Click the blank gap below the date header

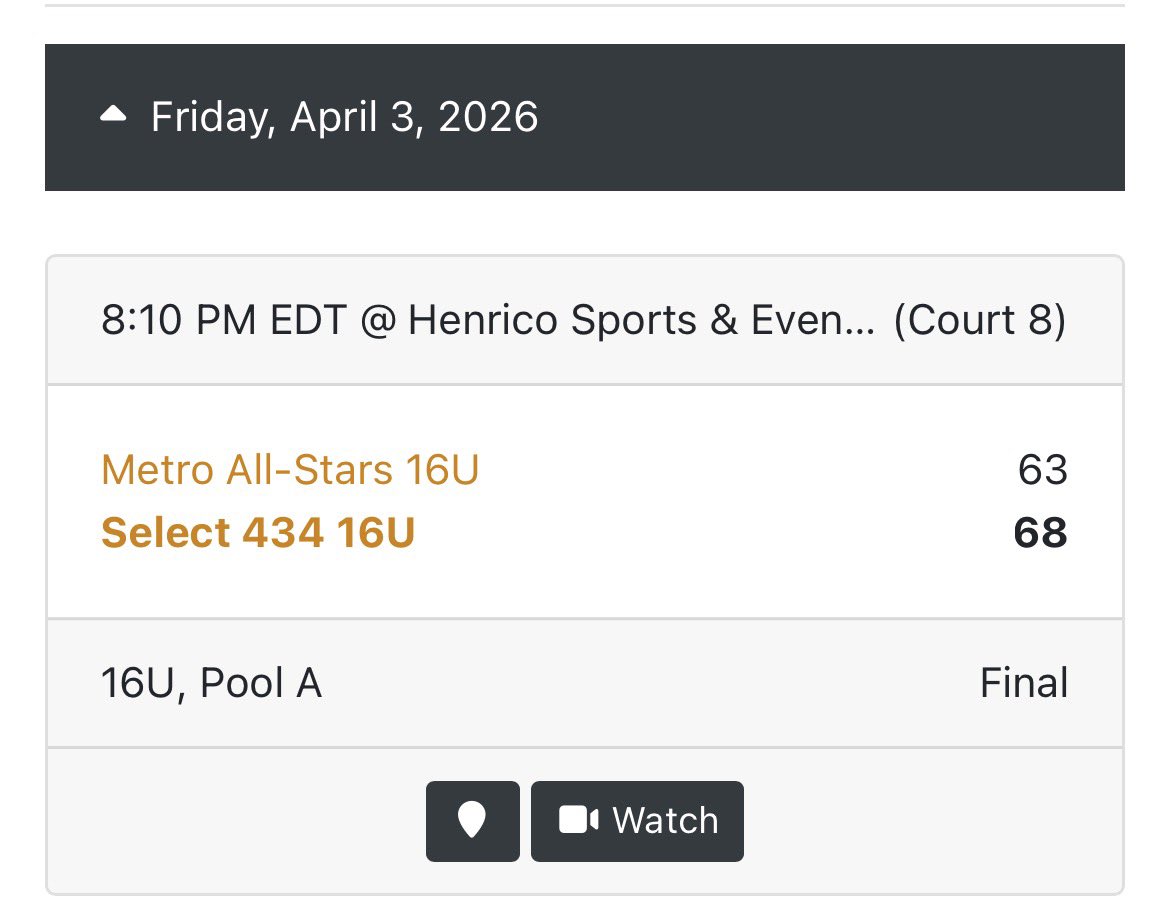pos(585,222)
